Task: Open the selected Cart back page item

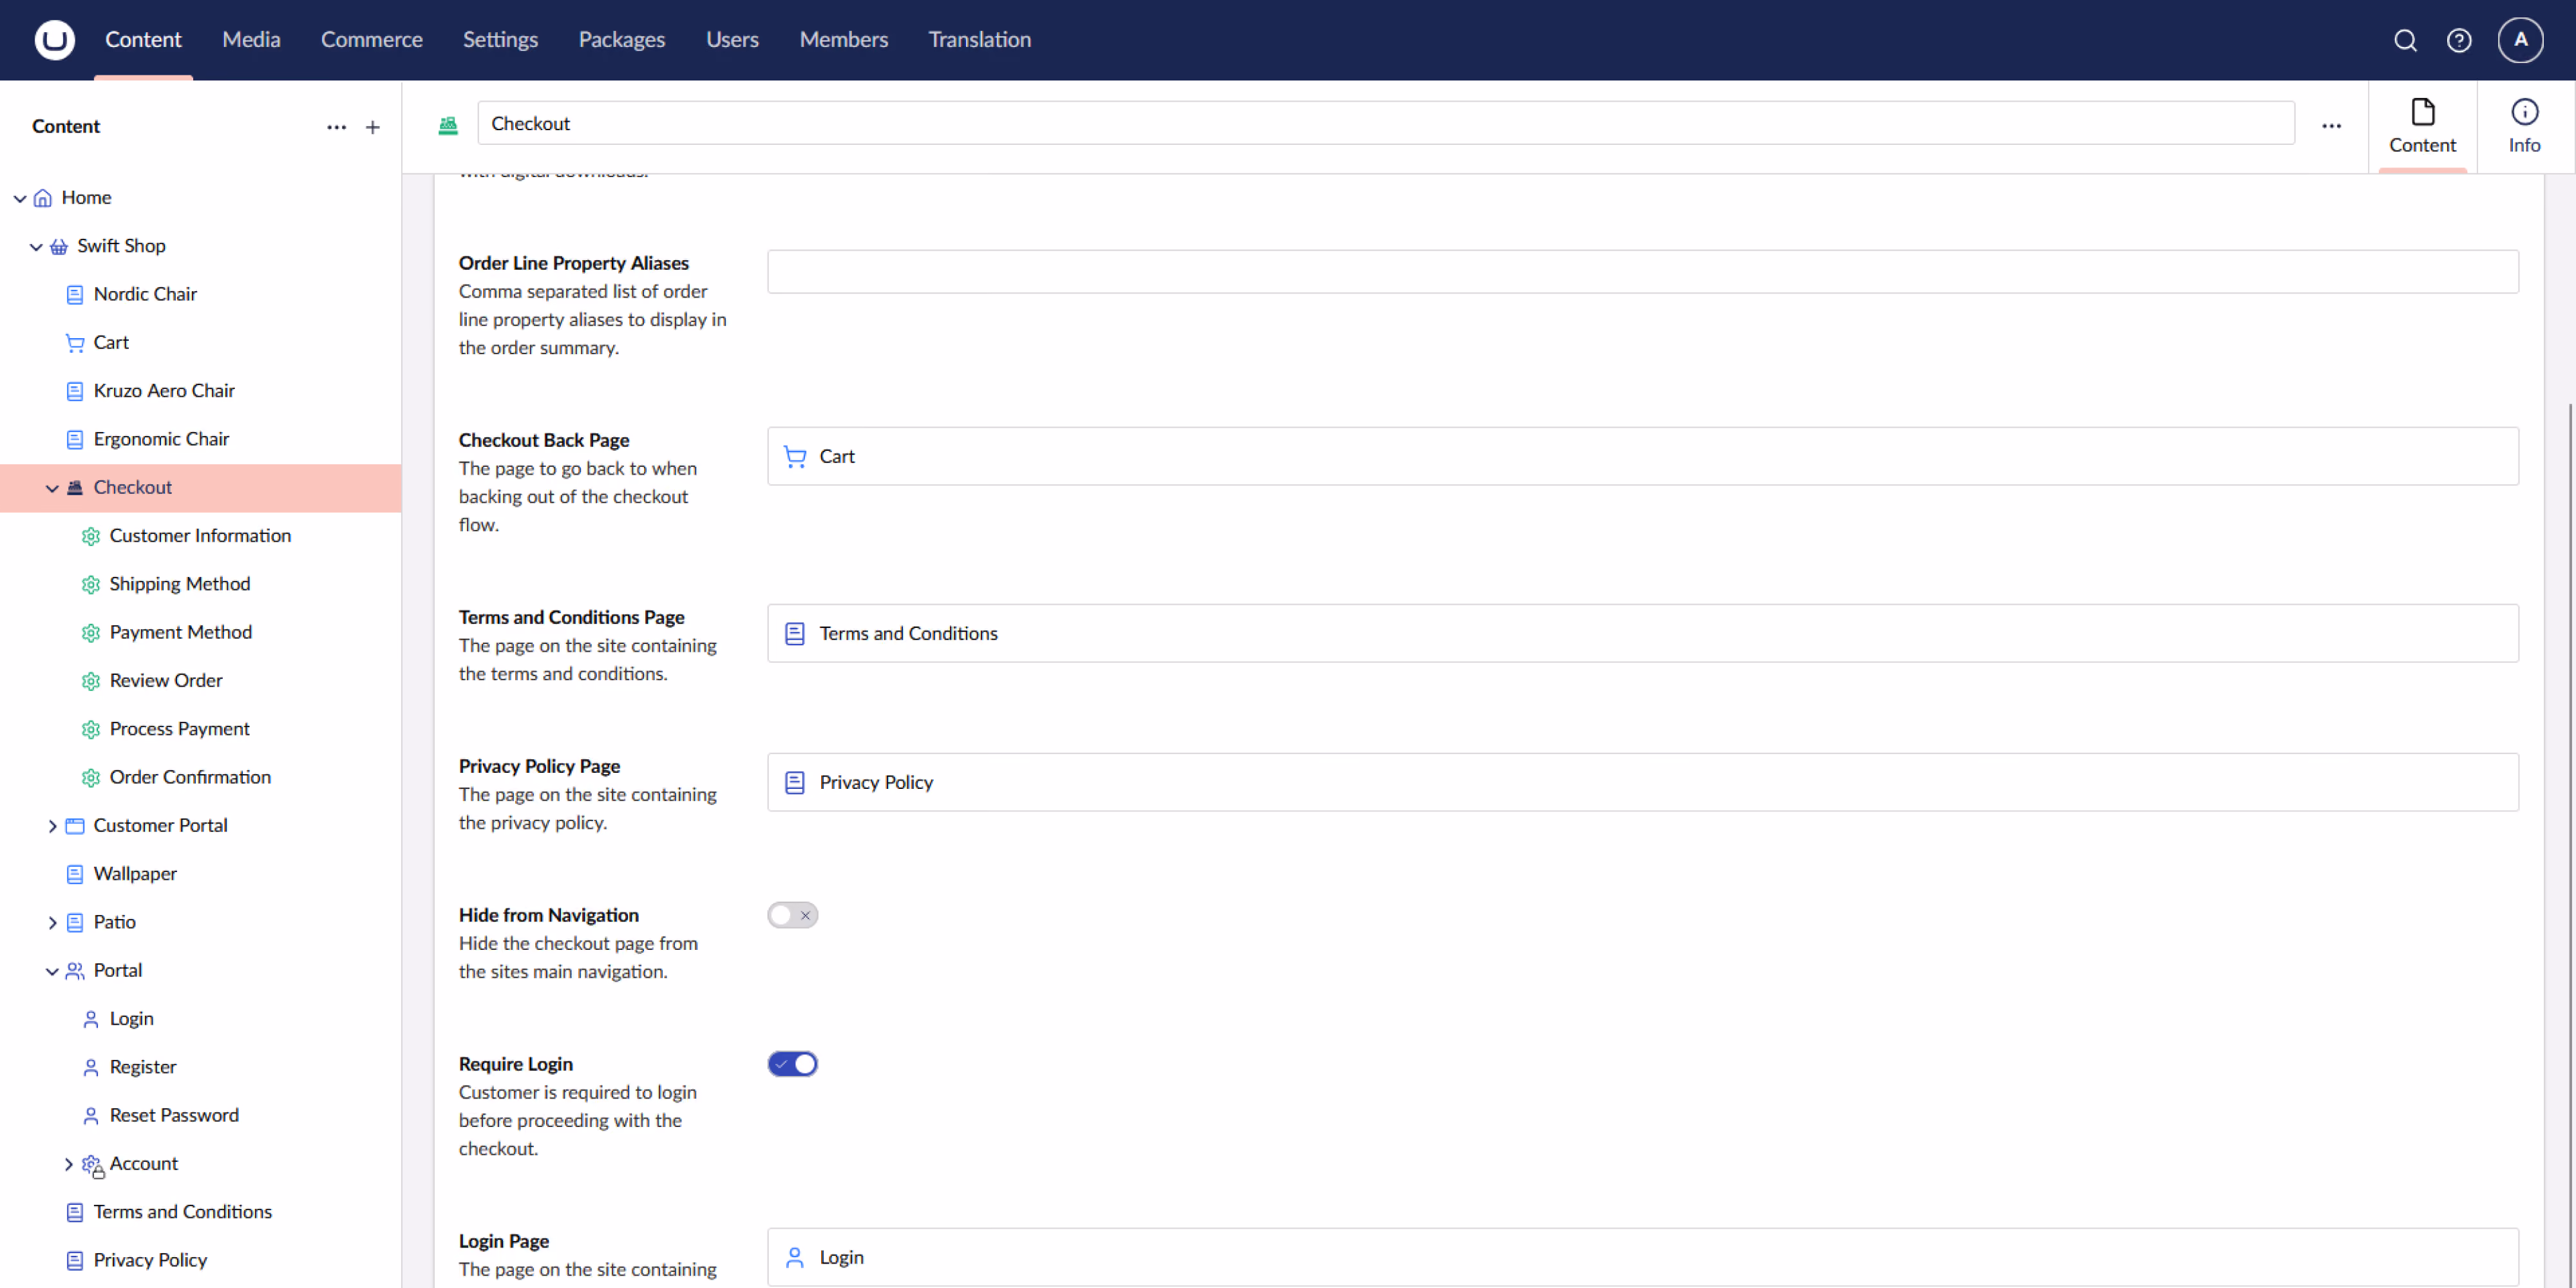Action: pos(1642,456)
